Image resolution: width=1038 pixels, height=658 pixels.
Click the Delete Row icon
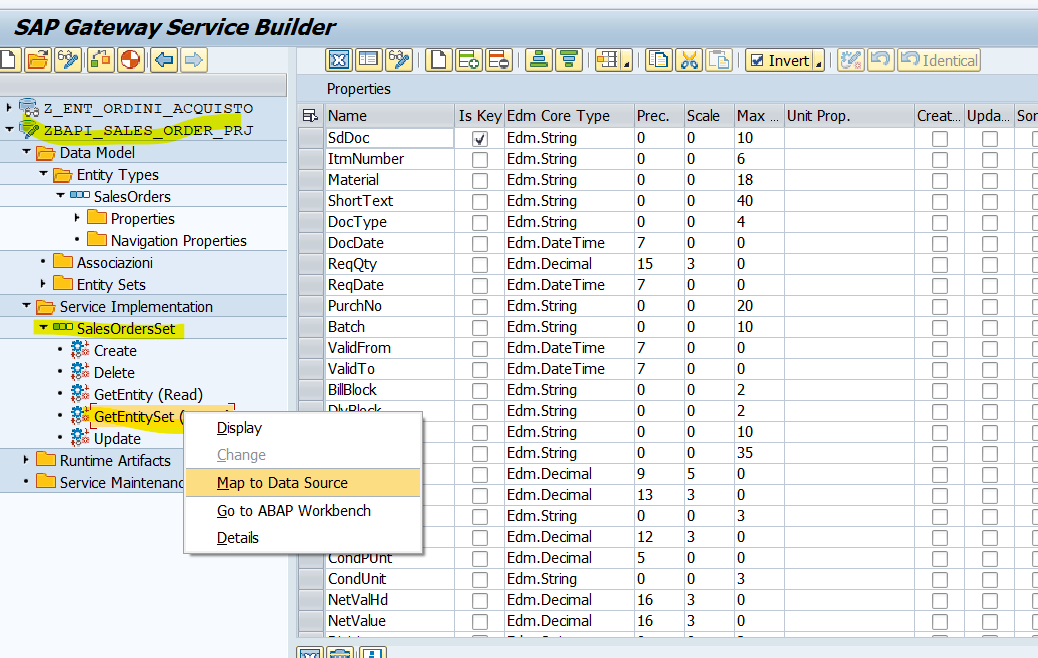(498, 60)
